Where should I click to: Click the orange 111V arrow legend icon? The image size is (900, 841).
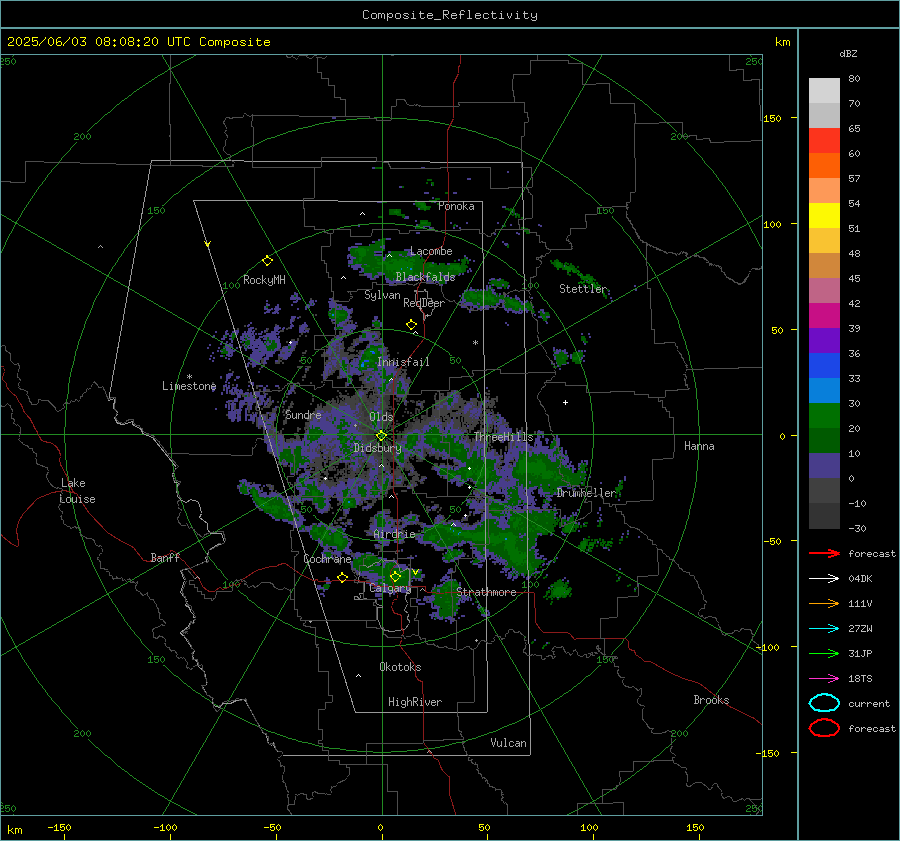tap(824, 603)
